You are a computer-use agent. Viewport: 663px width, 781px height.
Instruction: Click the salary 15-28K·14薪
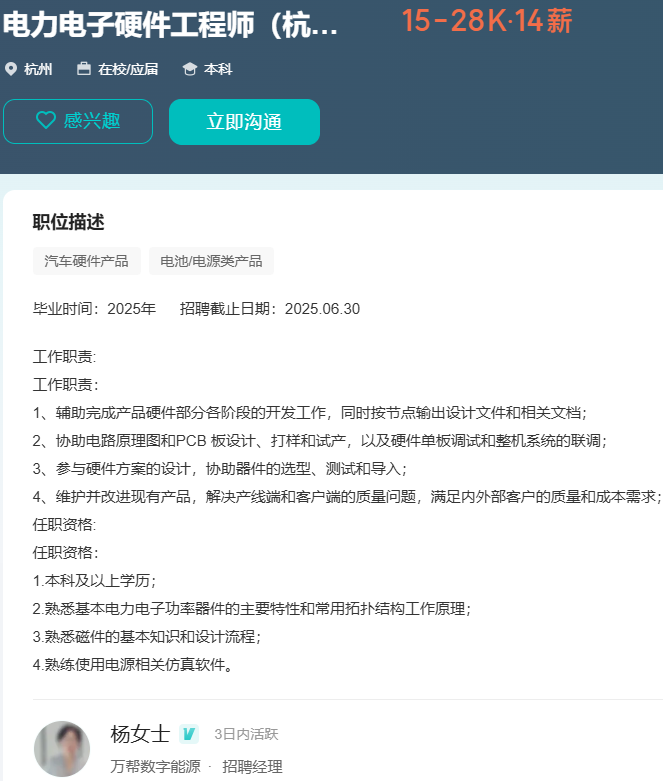(x=487, y=21)
